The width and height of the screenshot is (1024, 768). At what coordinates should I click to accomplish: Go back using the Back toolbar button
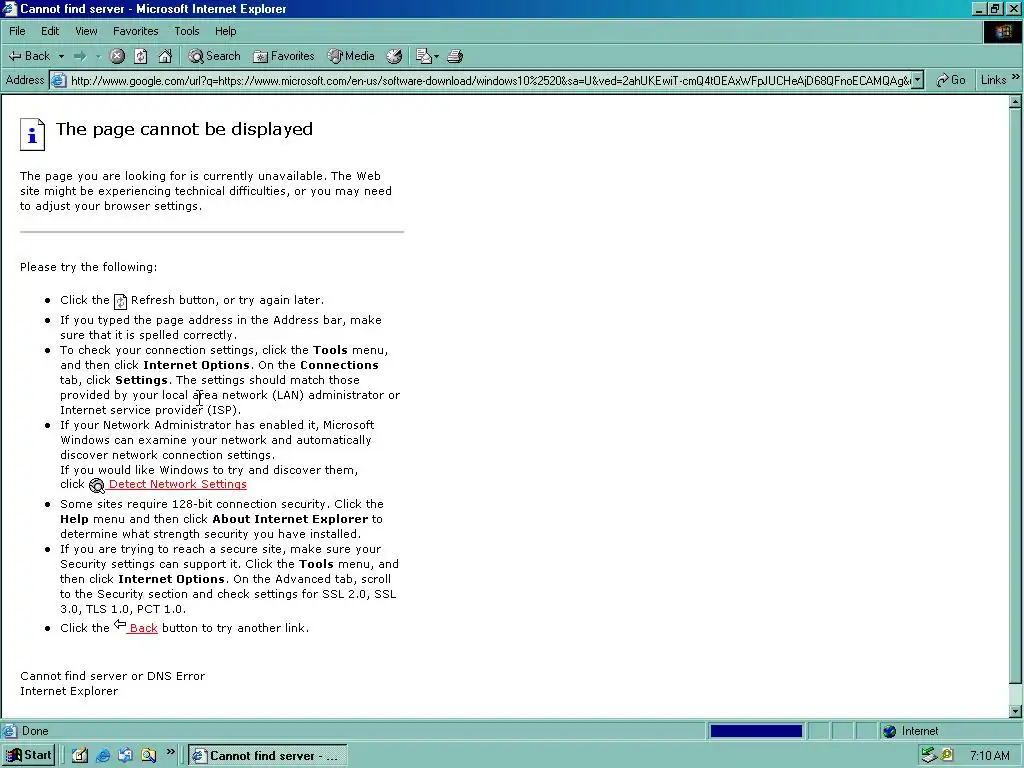29,56
